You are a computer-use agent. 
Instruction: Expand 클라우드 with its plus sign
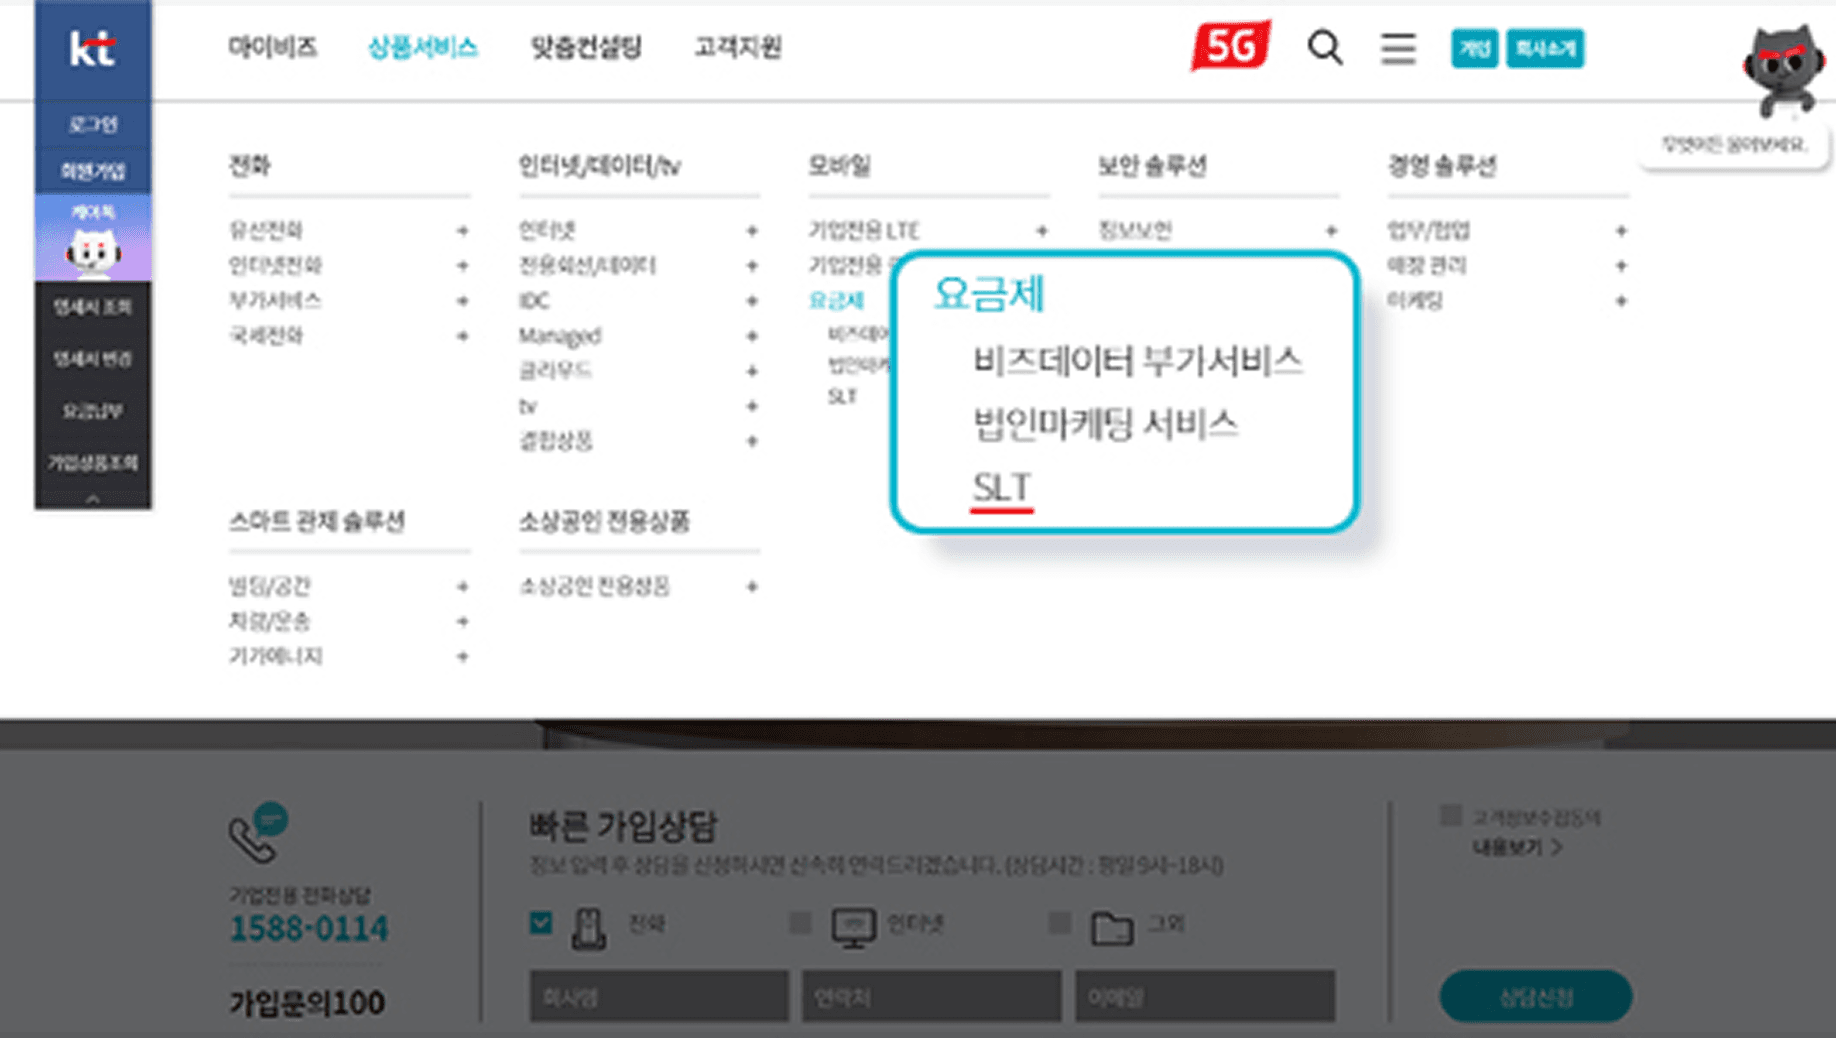click(x=752, y=371)
